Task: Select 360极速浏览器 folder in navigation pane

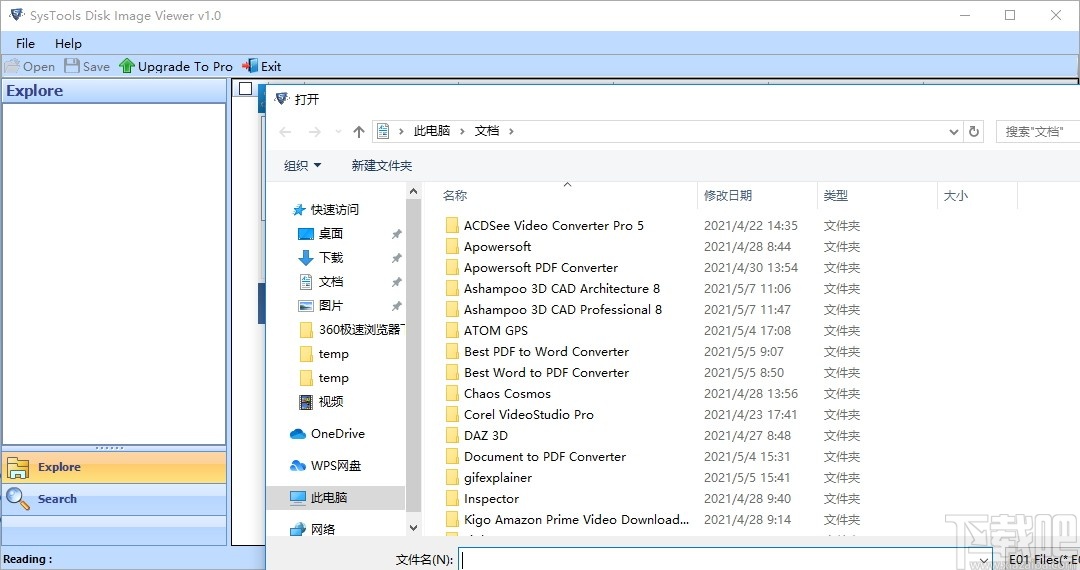Action: pos(353,330)
